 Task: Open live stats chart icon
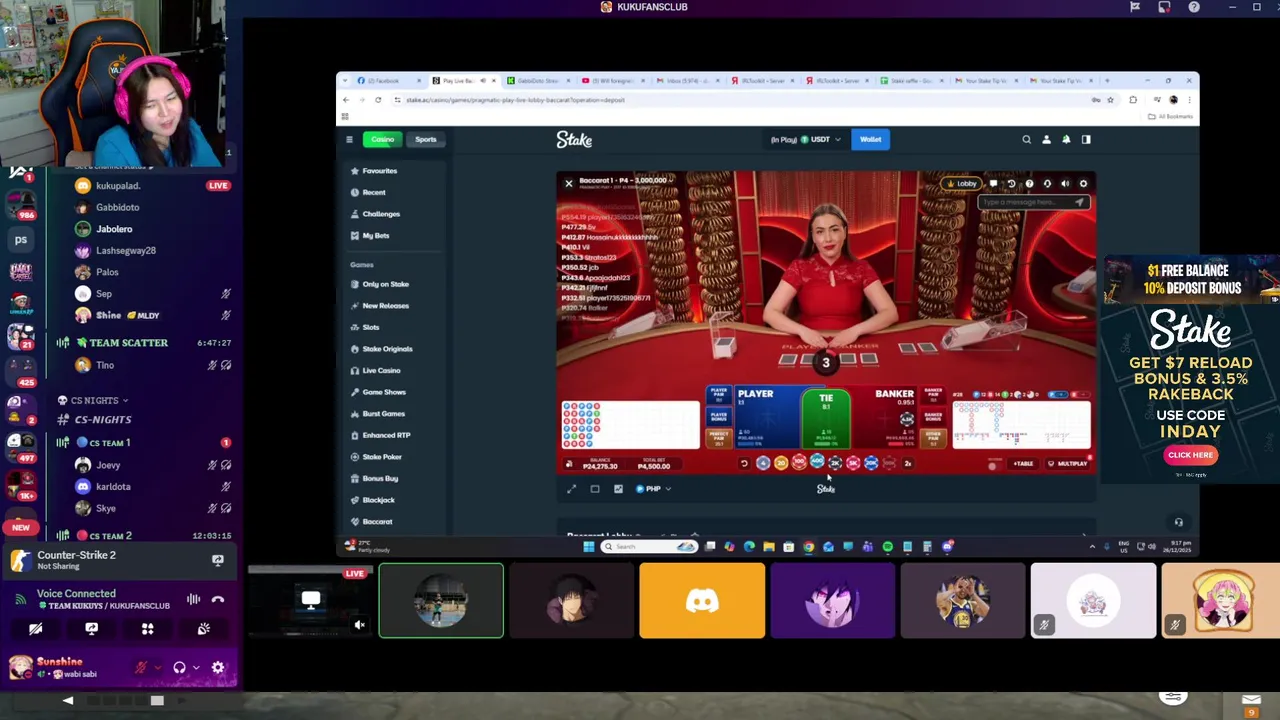click(x=618, y=489)
